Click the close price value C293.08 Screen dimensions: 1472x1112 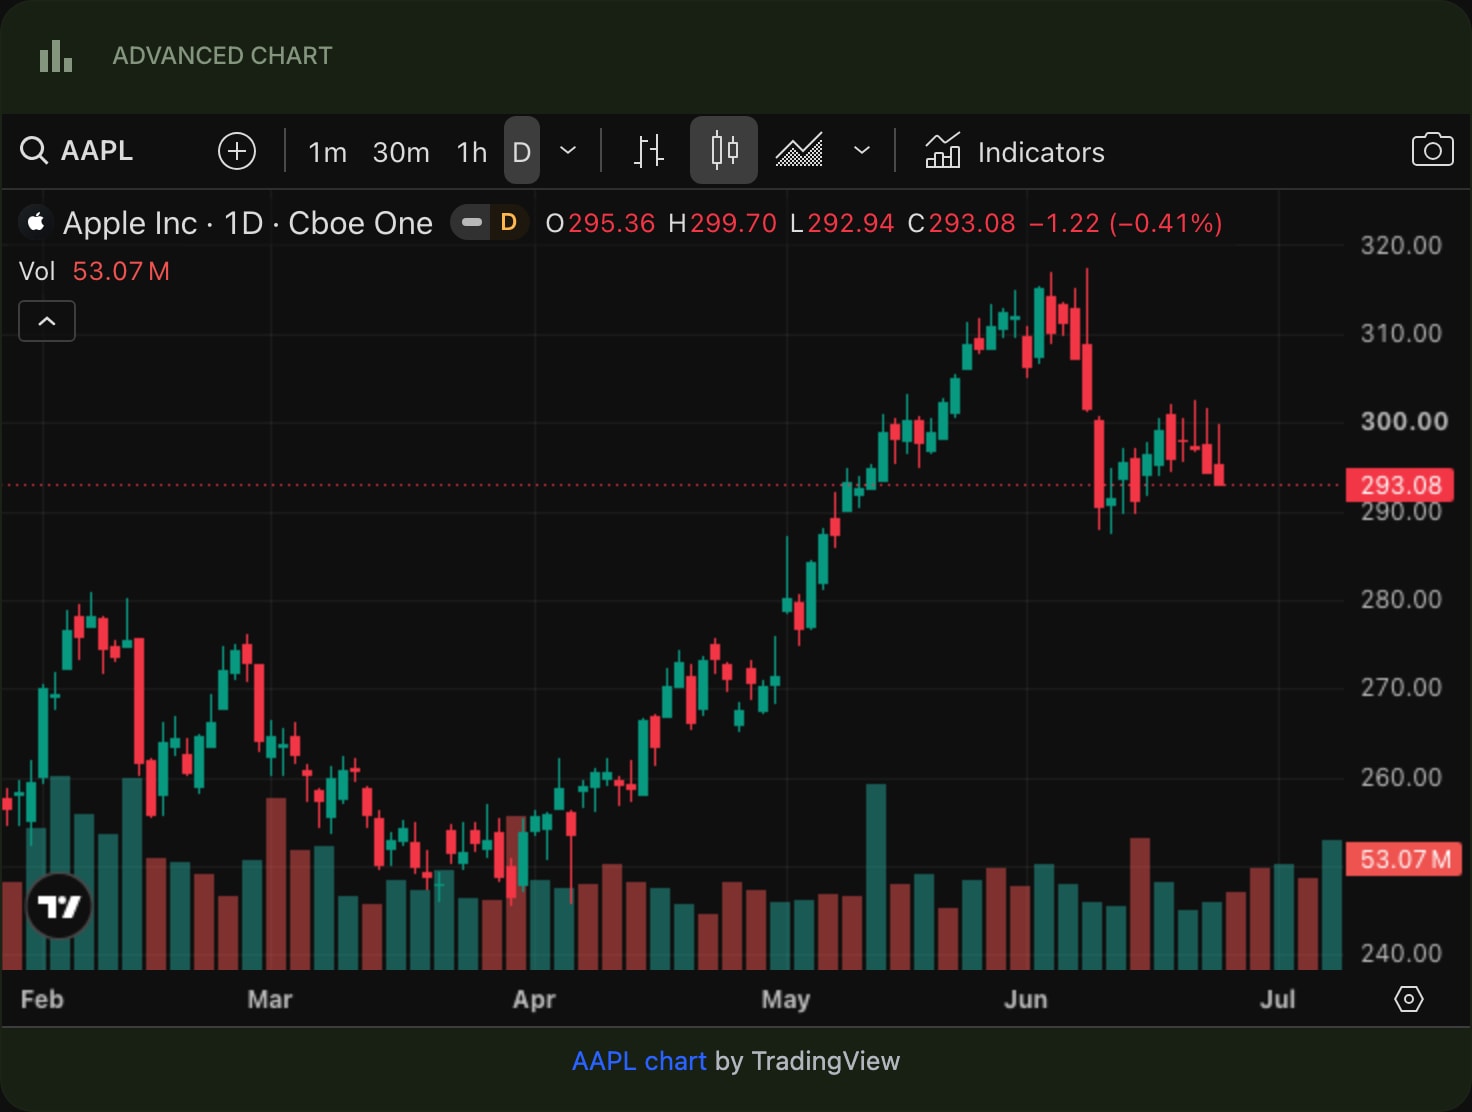[x=961, y=223]
